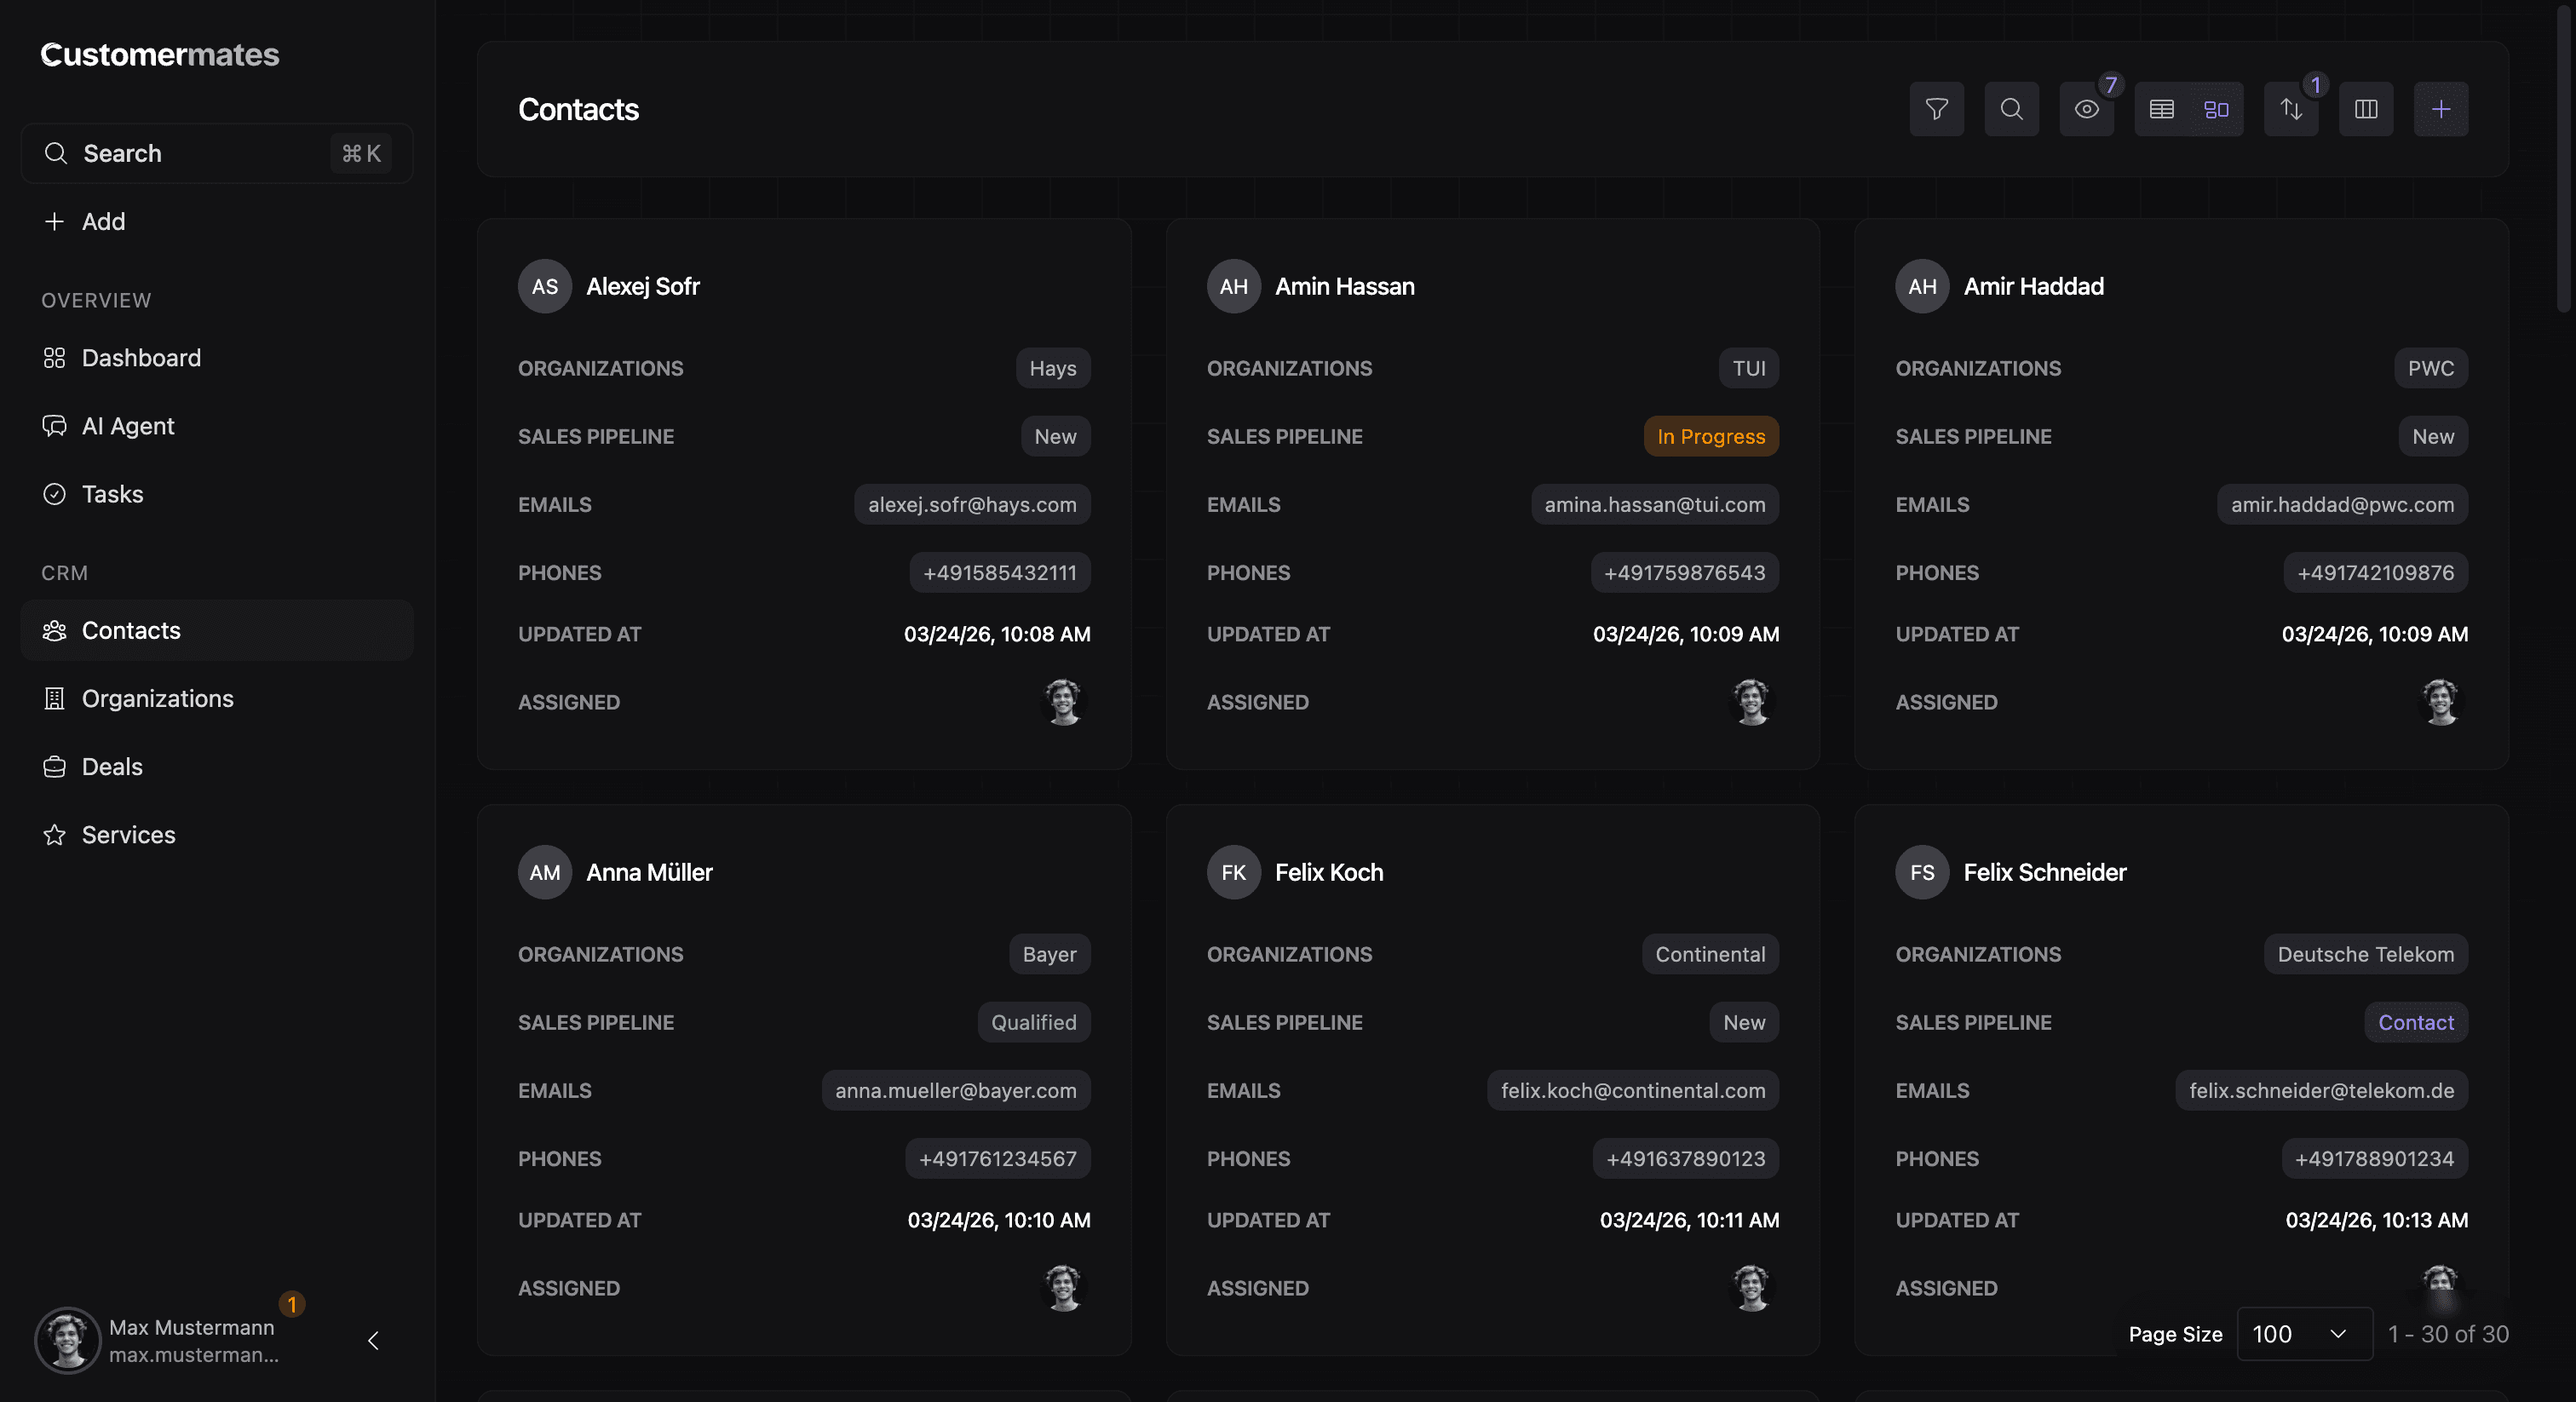The height and width of the screenshot is (1402, 2576).
Task: Open the contacts filter icon
Action: click(x=1936, y=109)
